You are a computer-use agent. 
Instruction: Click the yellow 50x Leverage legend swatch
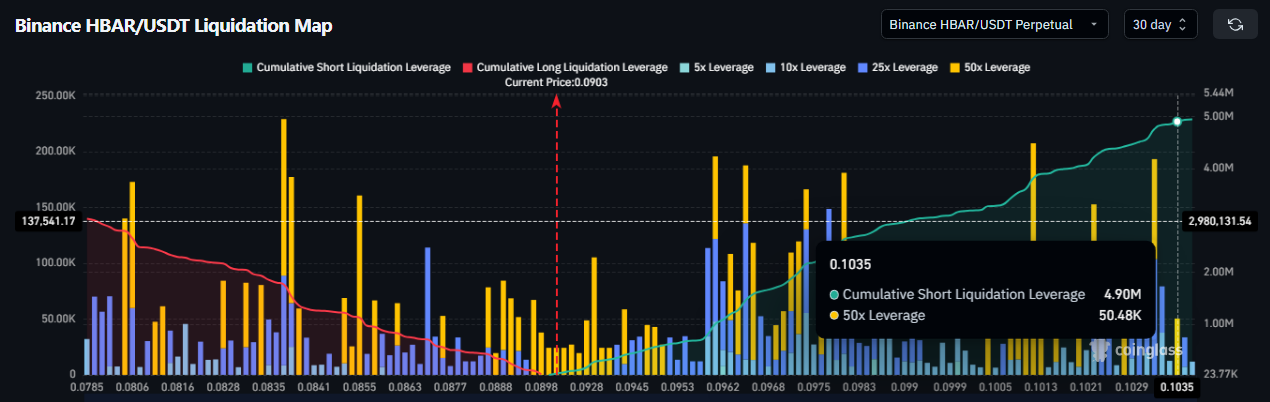click(x=954, y=67)
